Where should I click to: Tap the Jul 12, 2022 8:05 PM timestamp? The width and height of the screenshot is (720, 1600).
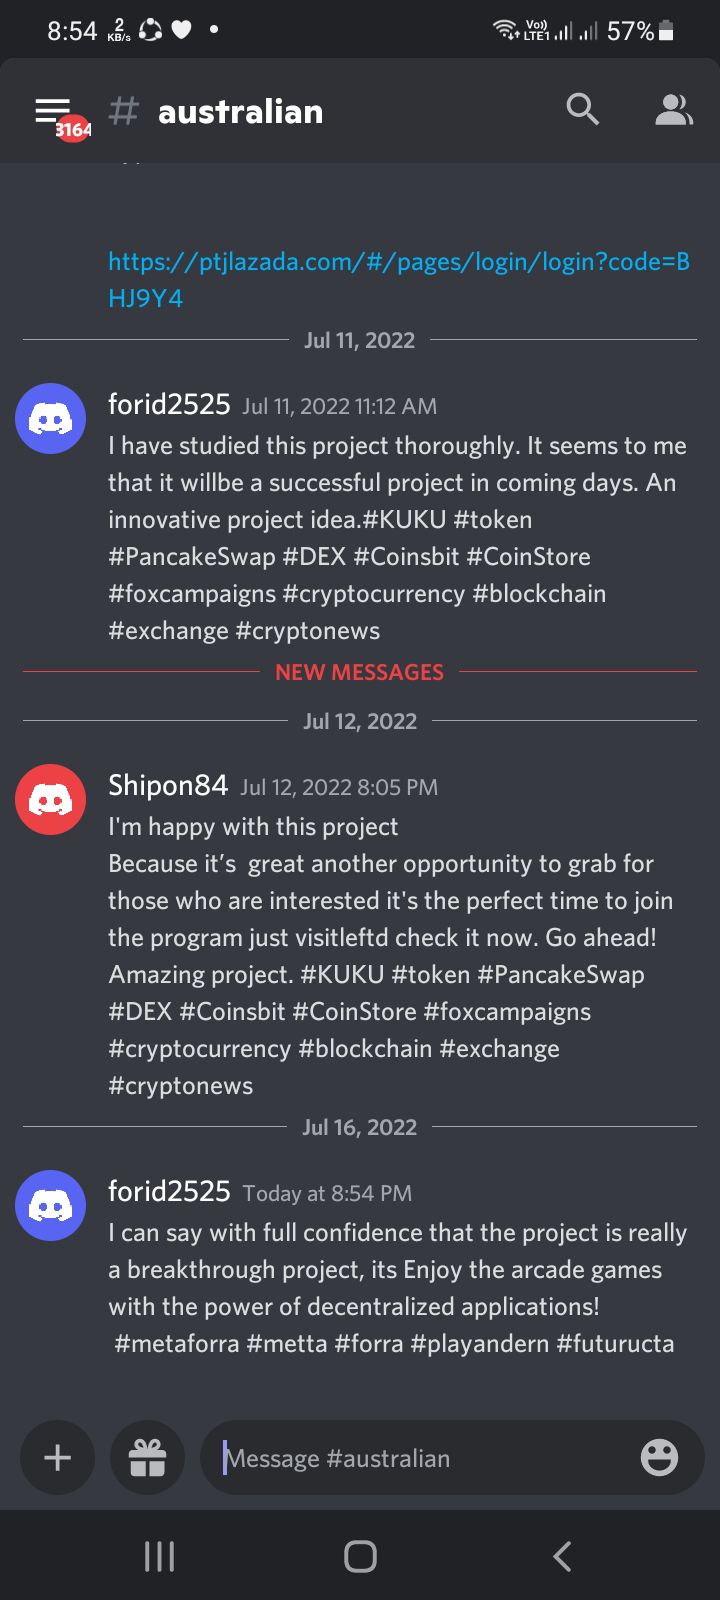click(x=339, y=788)
